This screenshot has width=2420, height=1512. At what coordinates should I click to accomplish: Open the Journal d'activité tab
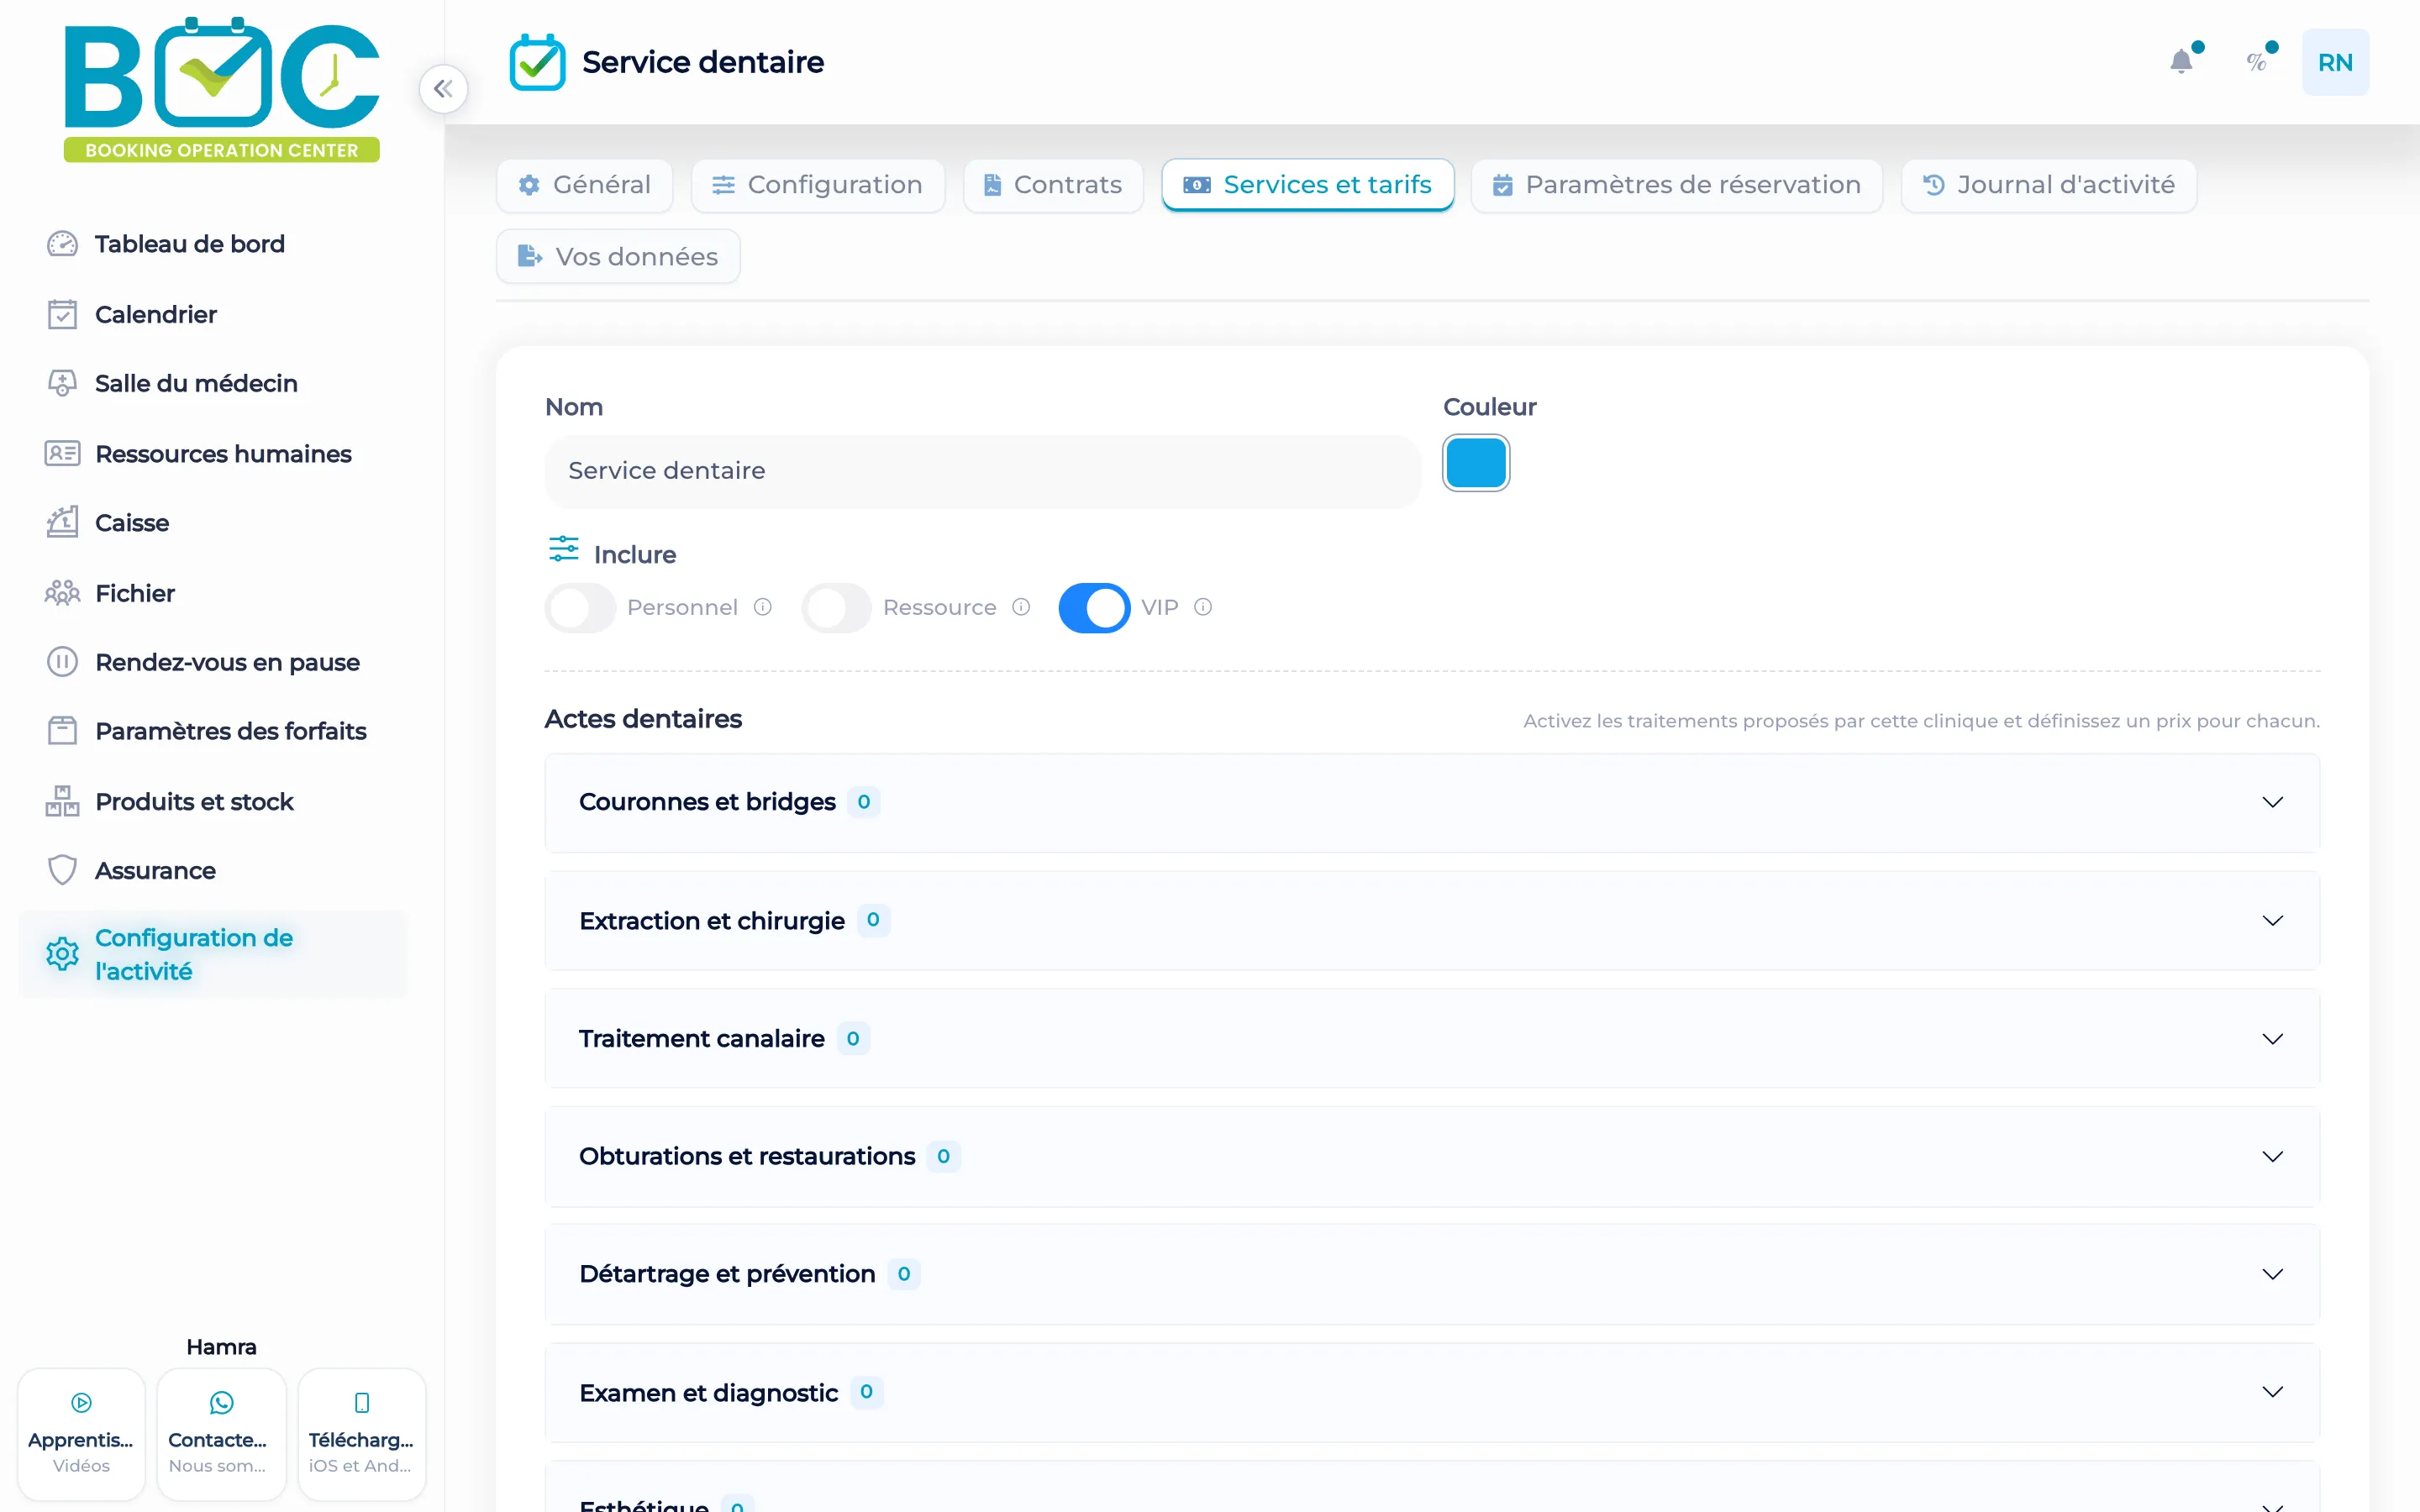(2048, 185)
